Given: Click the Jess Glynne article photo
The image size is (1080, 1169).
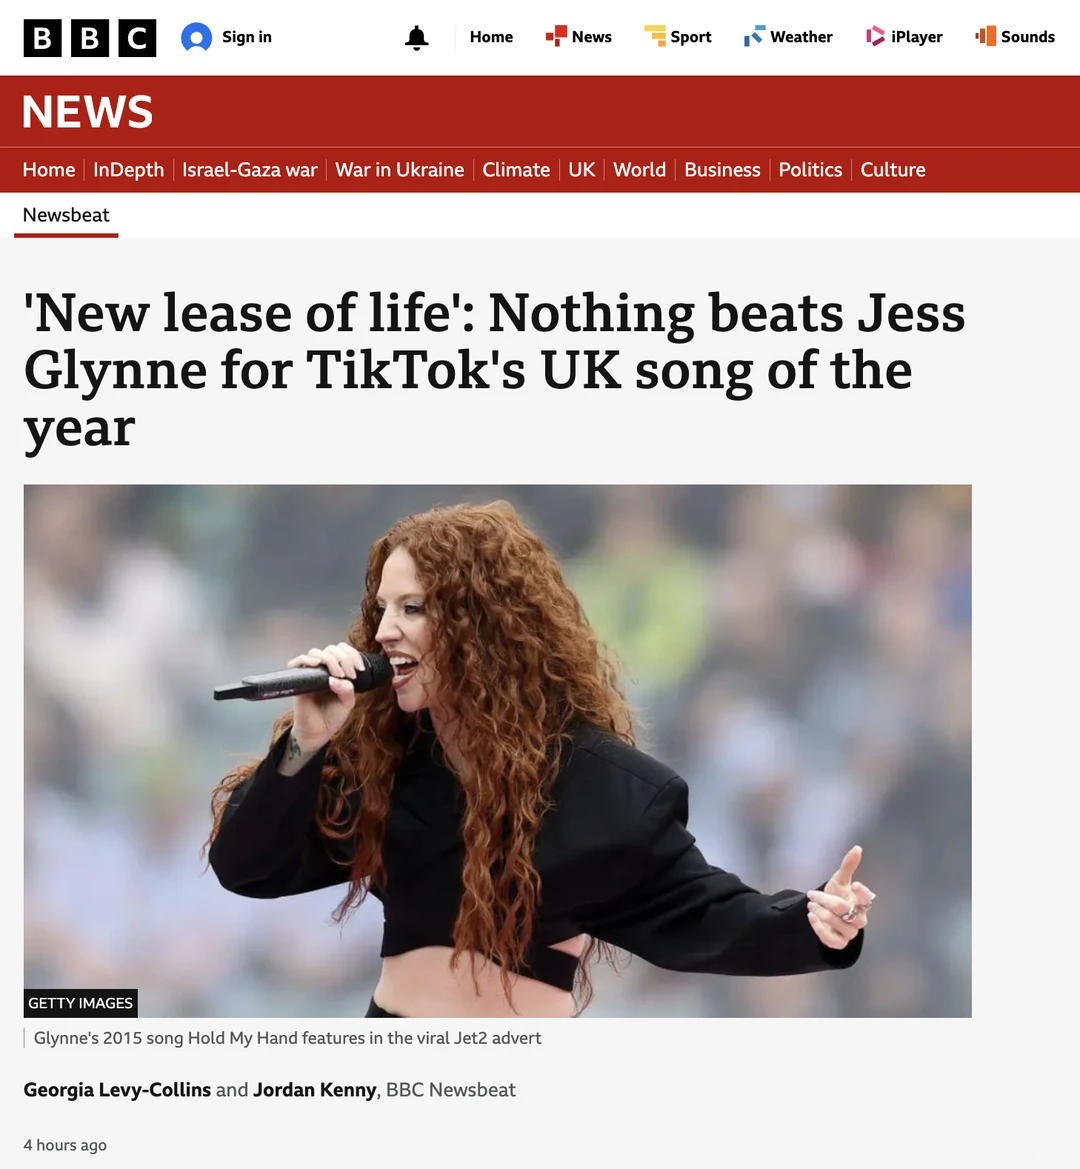Looking at the screenshot, I should [x=497, y=751].
